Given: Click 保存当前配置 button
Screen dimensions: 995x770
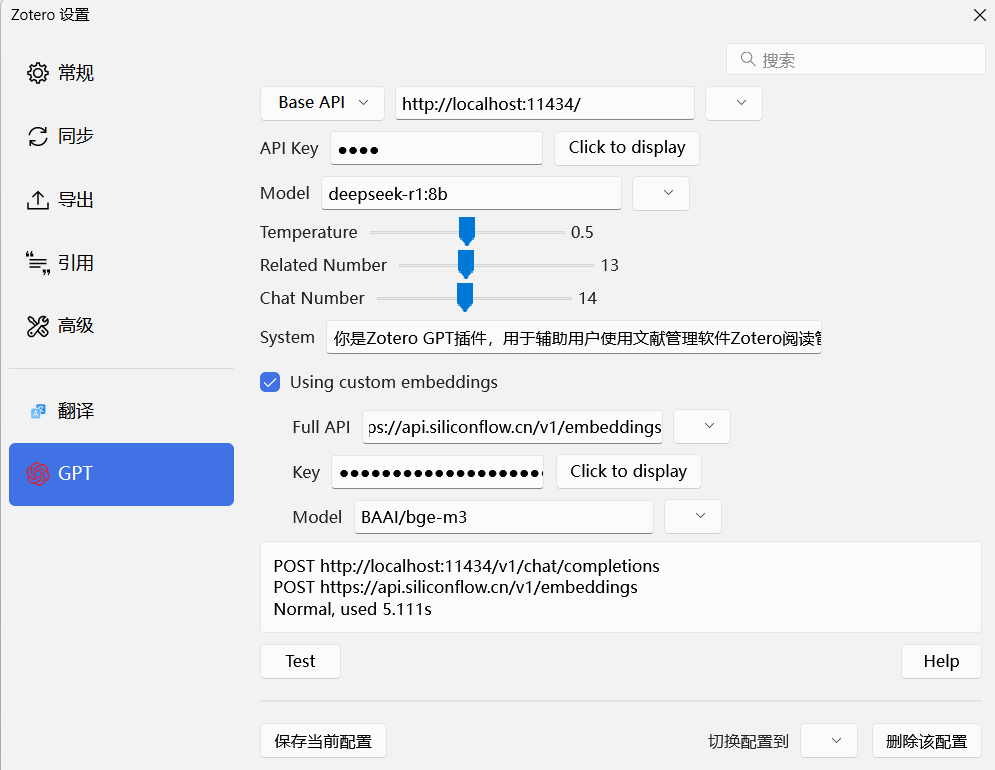Looking at the screenshot, I should pos(323,741).
